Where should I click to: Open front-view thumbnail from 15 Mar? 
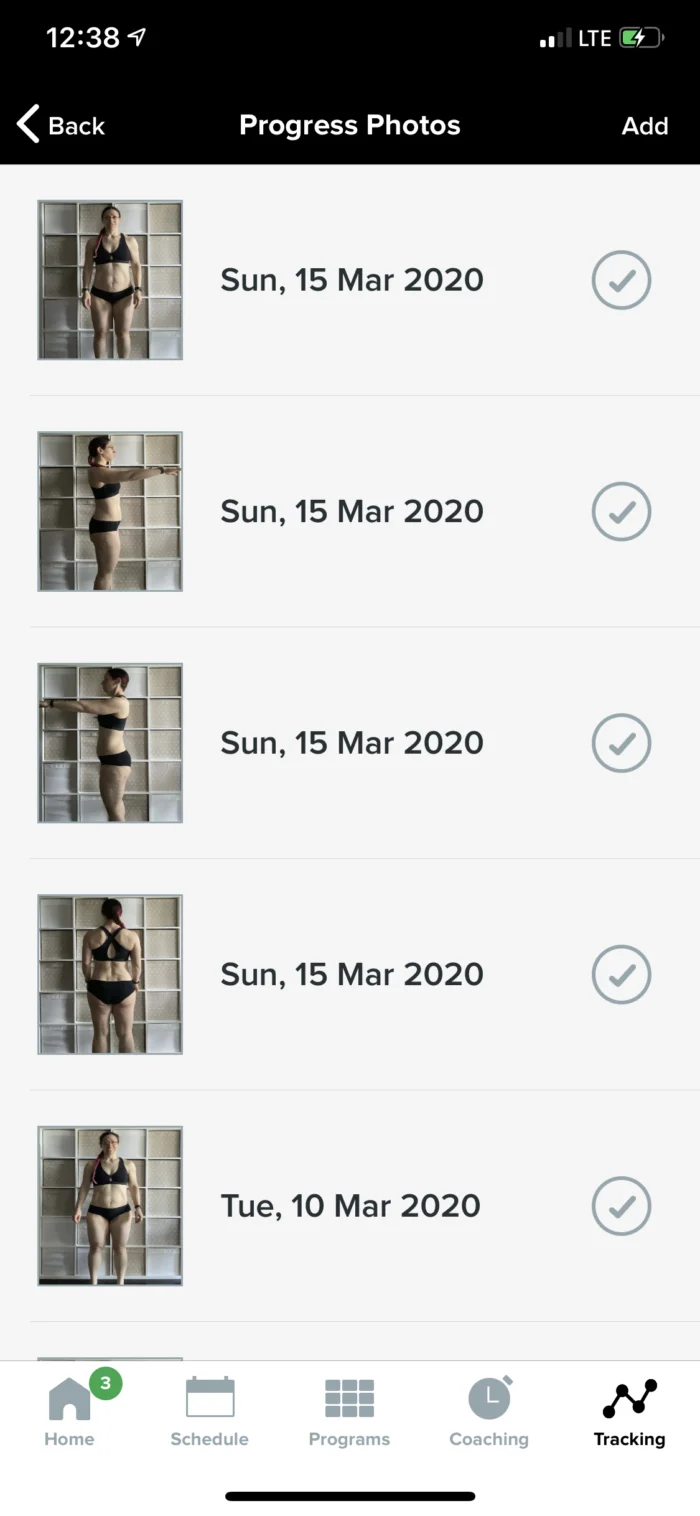click(x=110, y=280)
